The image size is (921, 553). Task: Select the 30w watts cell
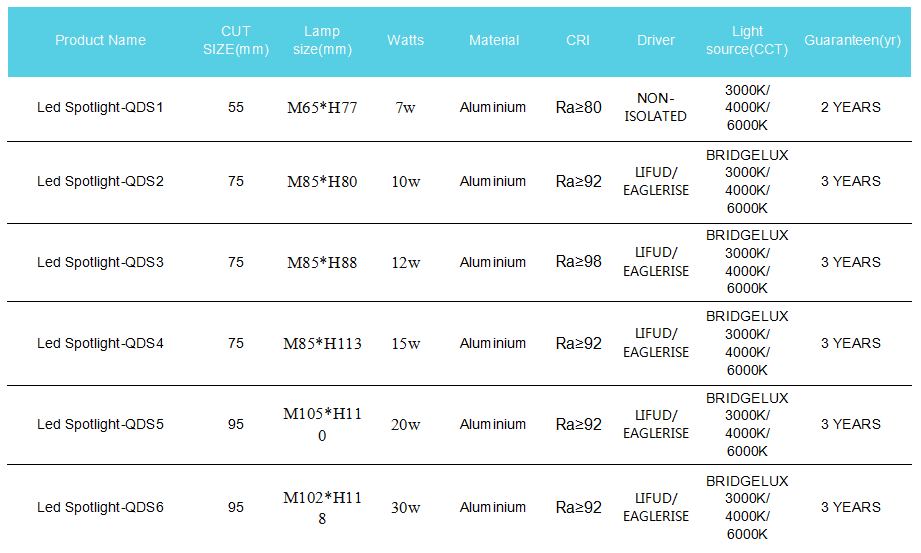pos(405,508)
